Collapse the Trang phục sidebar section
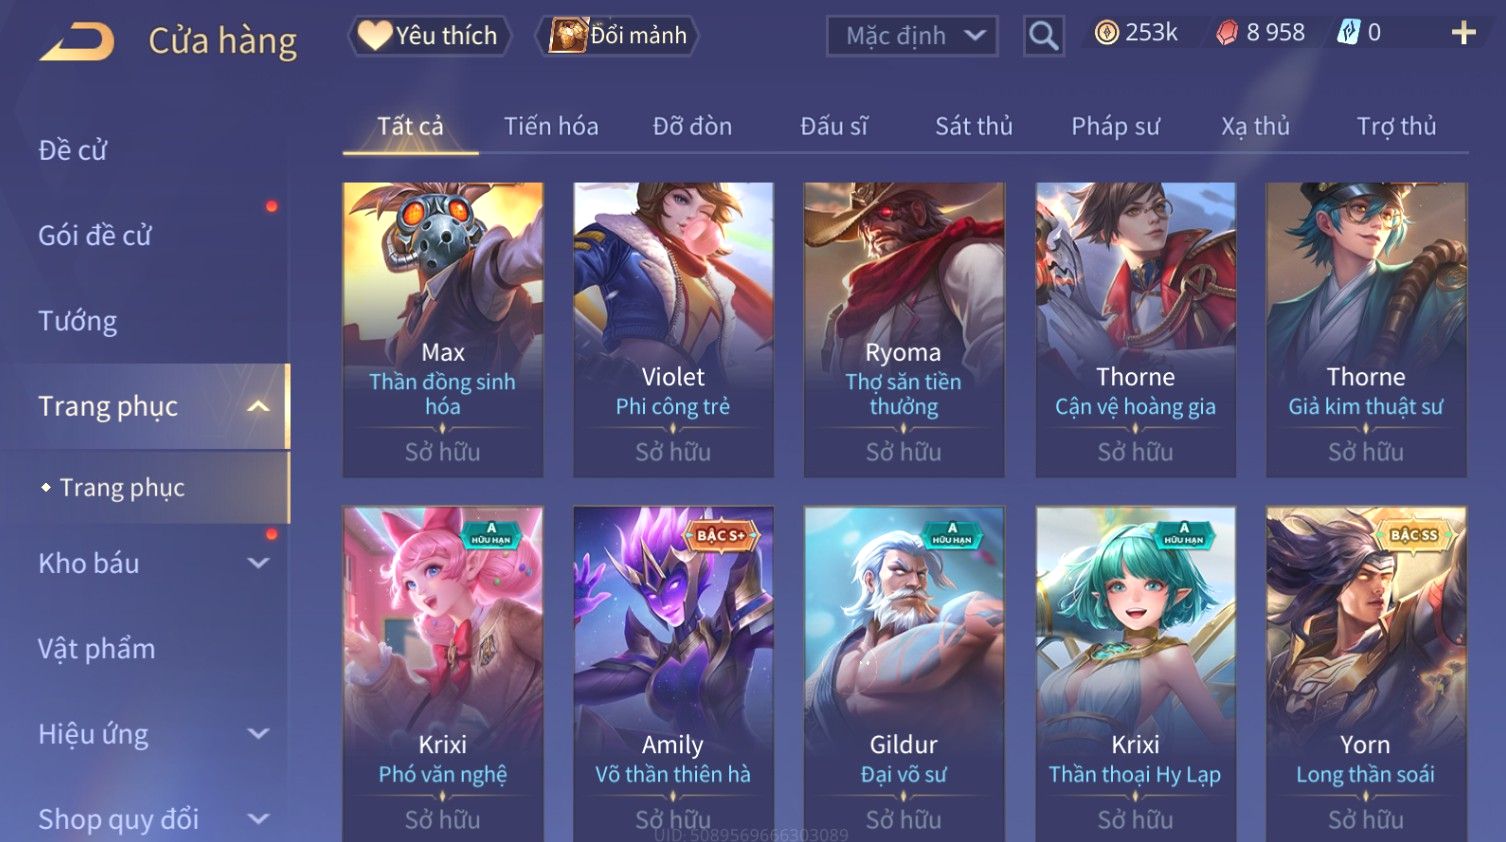The width and height of the screenshot is (1506, 842). (258, 406)
